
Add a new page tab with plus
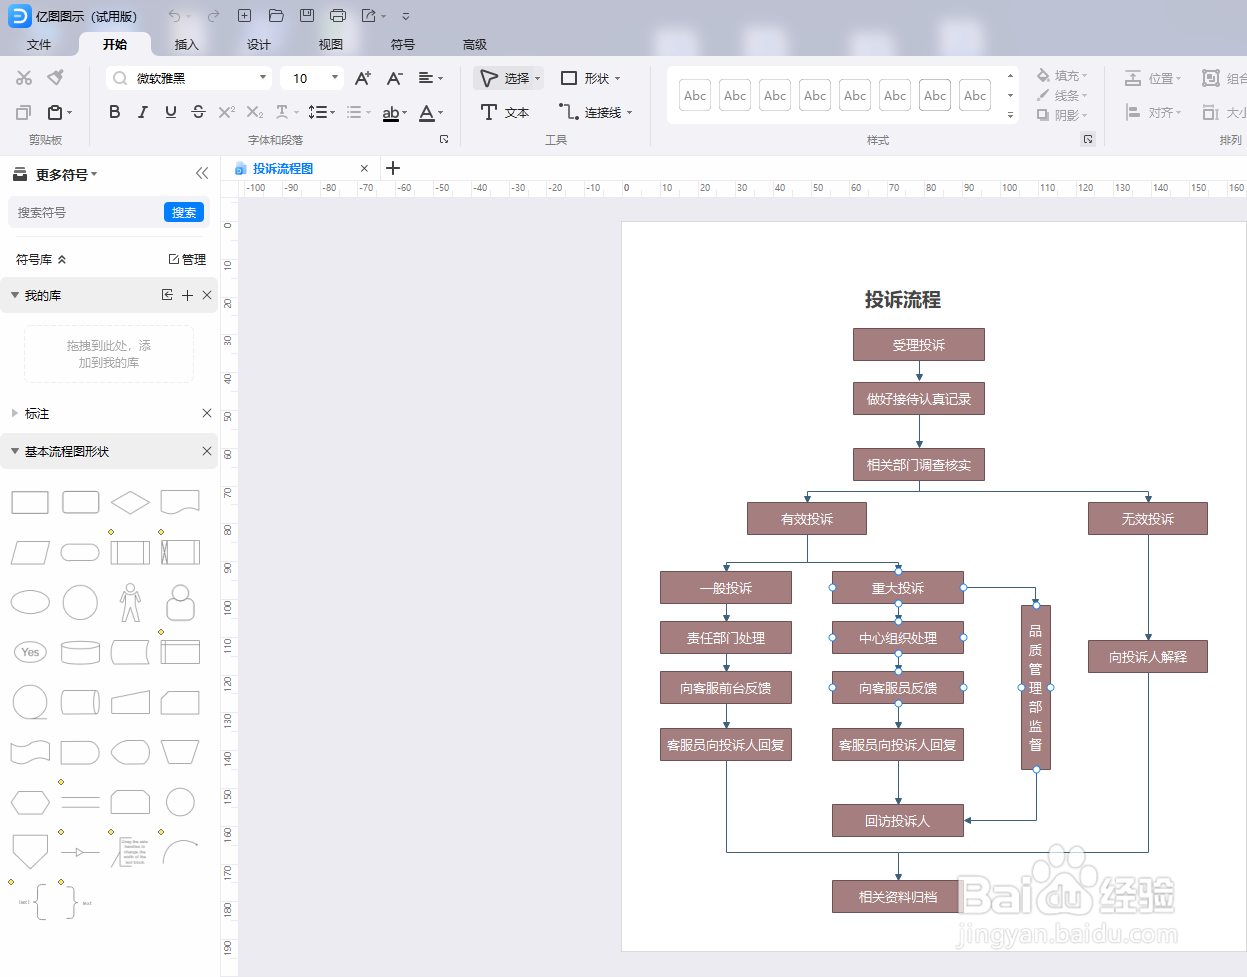coord(393,168)
